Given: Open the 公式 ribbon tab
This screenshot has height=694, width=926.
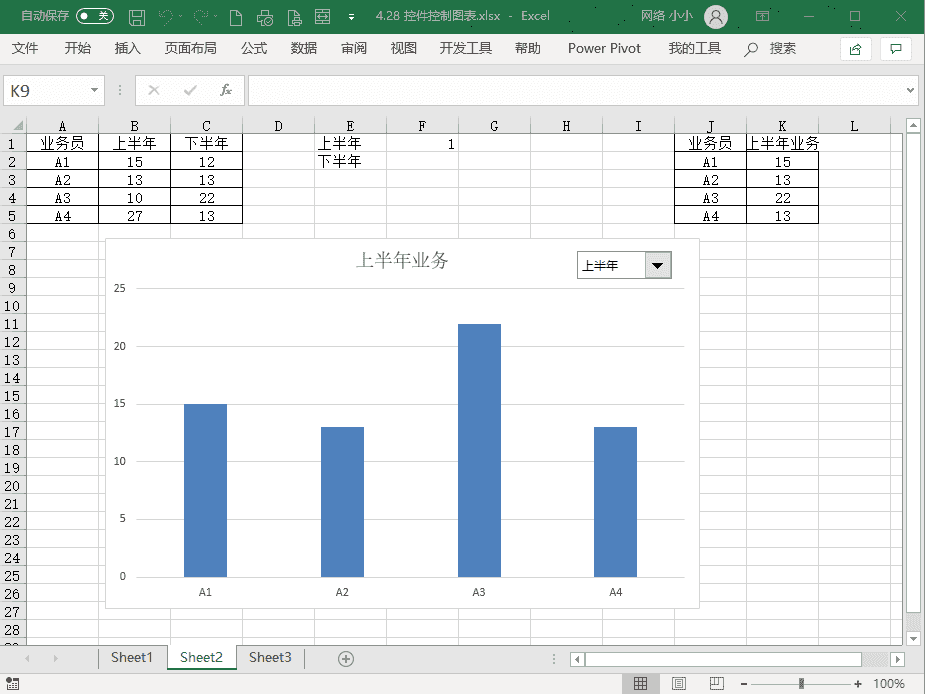Looking at the screenshot, I should tap(254, 48).
